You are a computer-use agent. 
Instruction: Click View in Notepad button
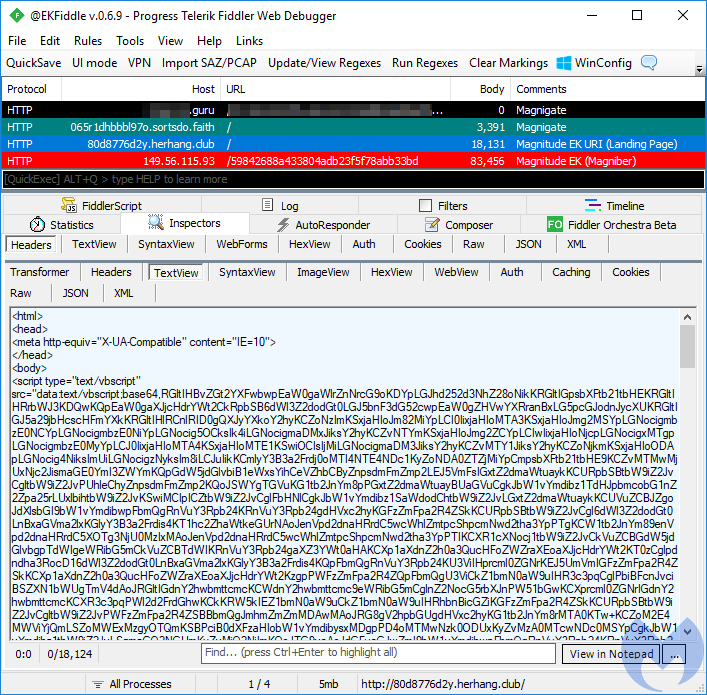click(611, 654)
